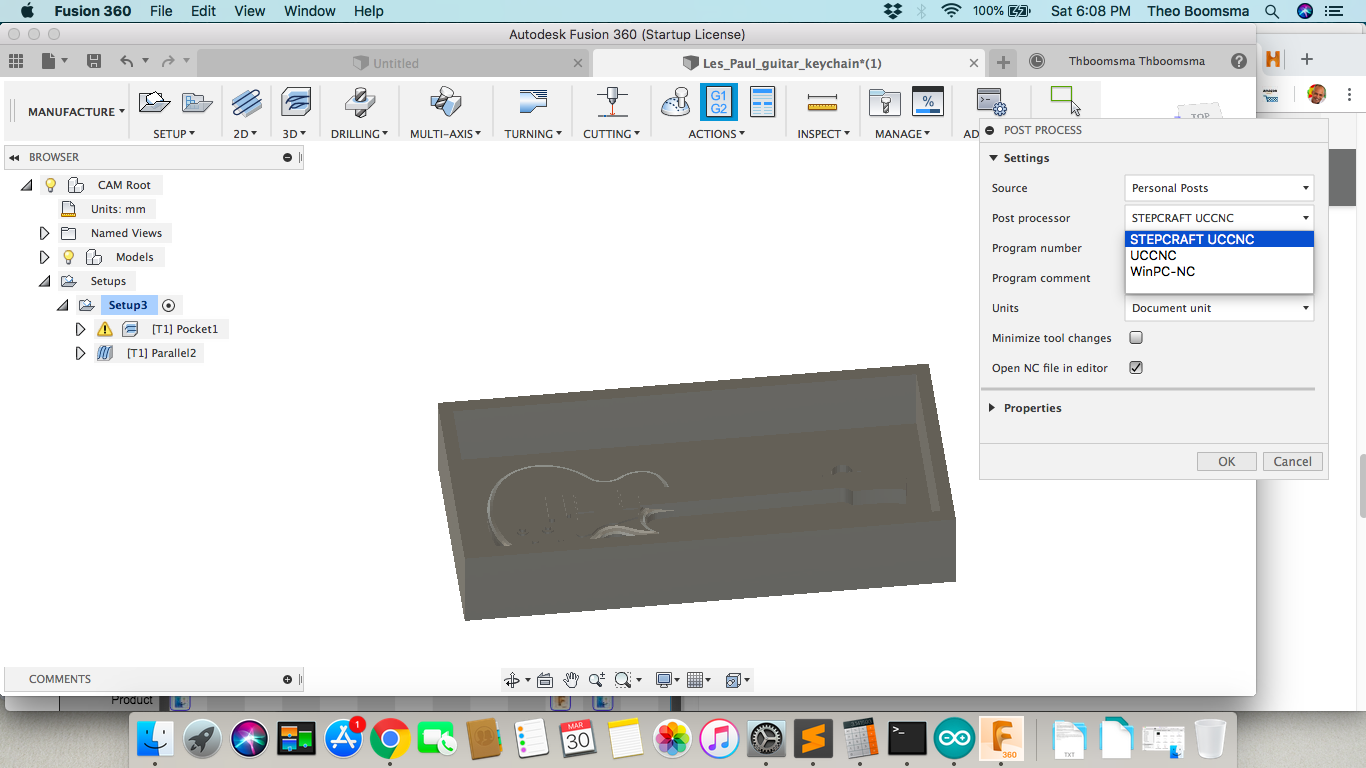Open the viewports dropdown in navigation bar

(x=737, y=680)
